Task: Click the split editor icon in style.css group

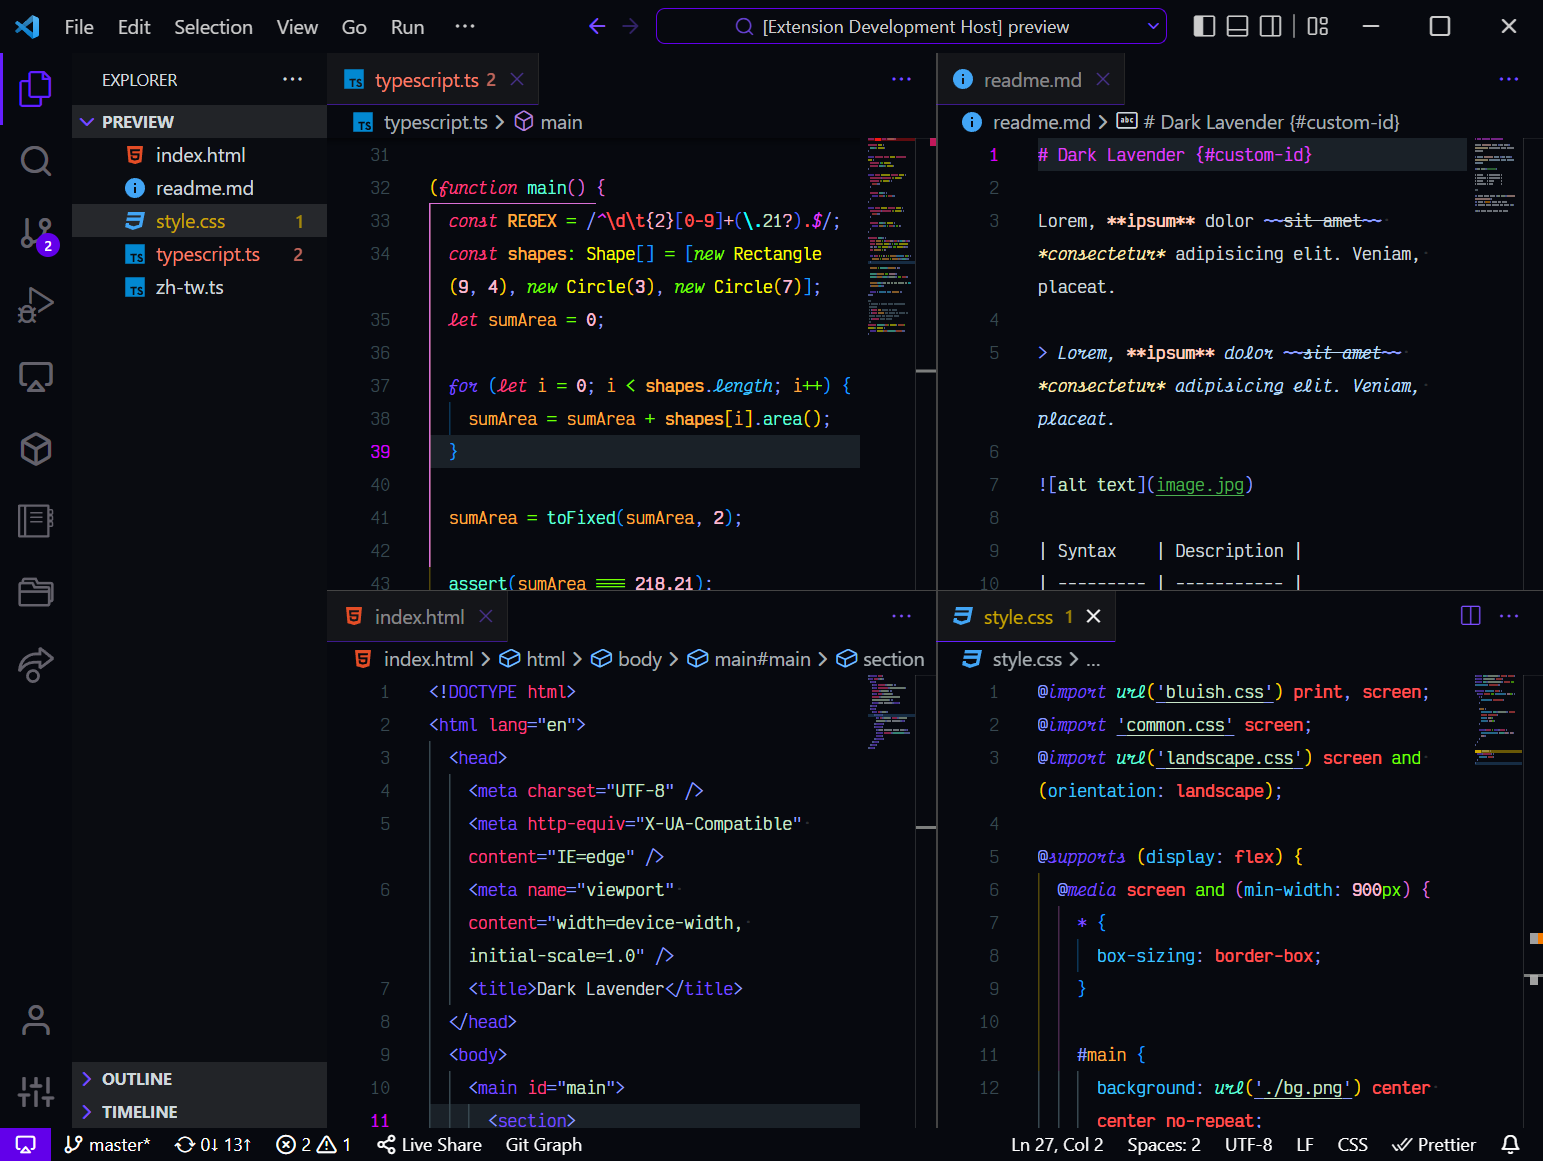Action: click(1470, 616)
